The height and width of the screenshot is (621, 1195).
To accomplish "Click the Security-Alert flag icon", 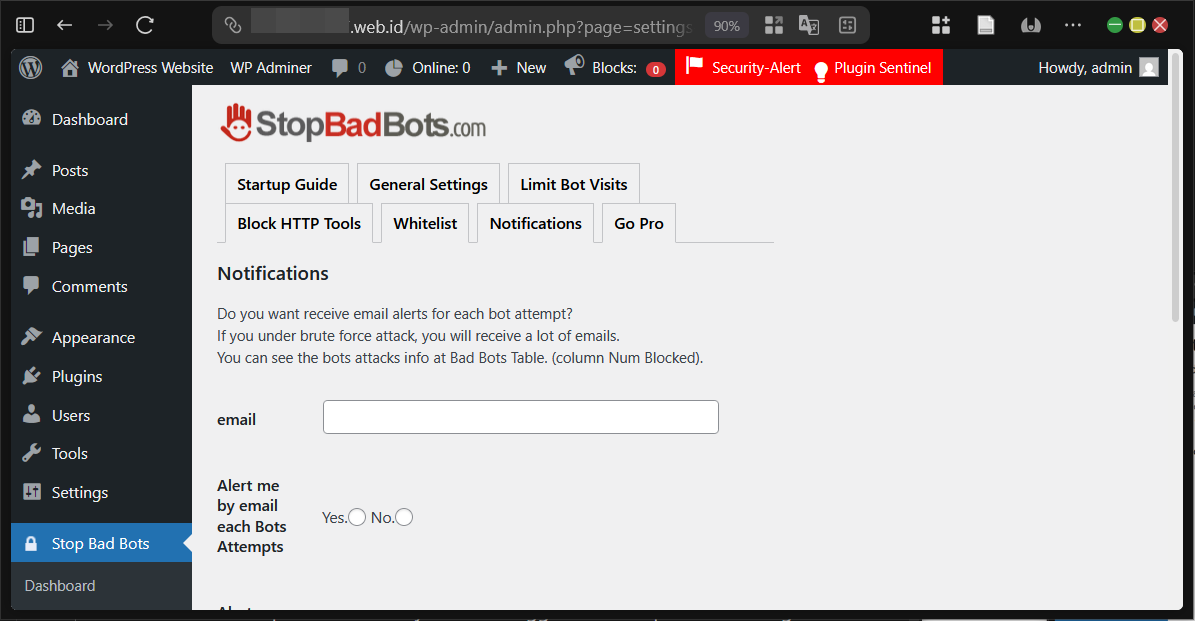I will tap(694, 66).
